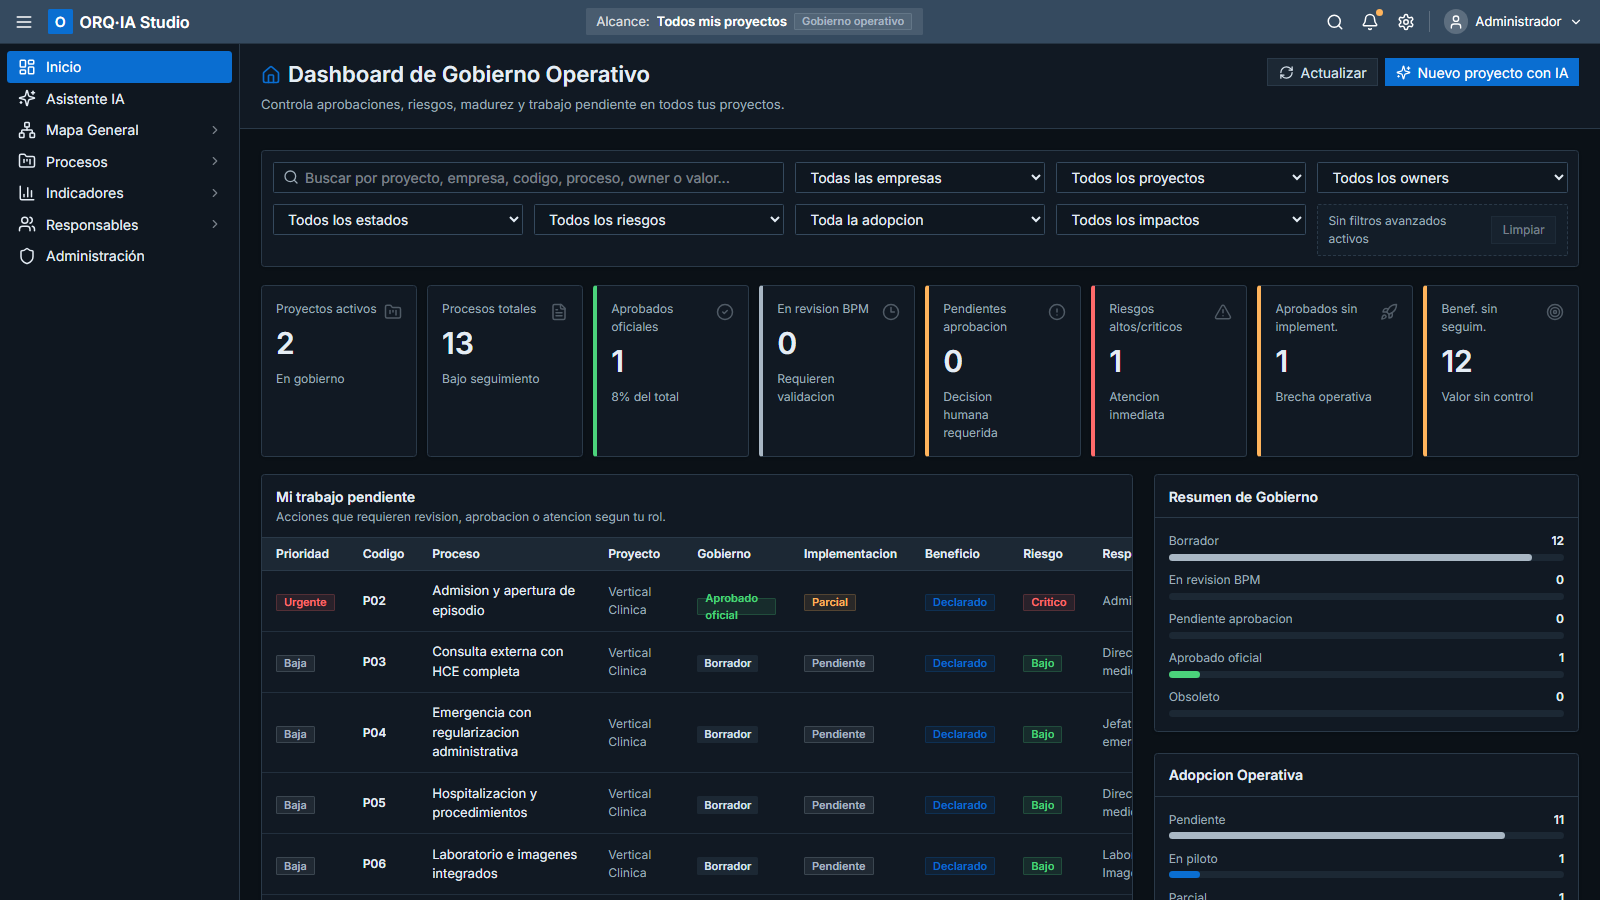This screenshot has width=1600, height=900.
Task: Click the Inicio grid icon in sidebar
Action: tap(27, 67)
